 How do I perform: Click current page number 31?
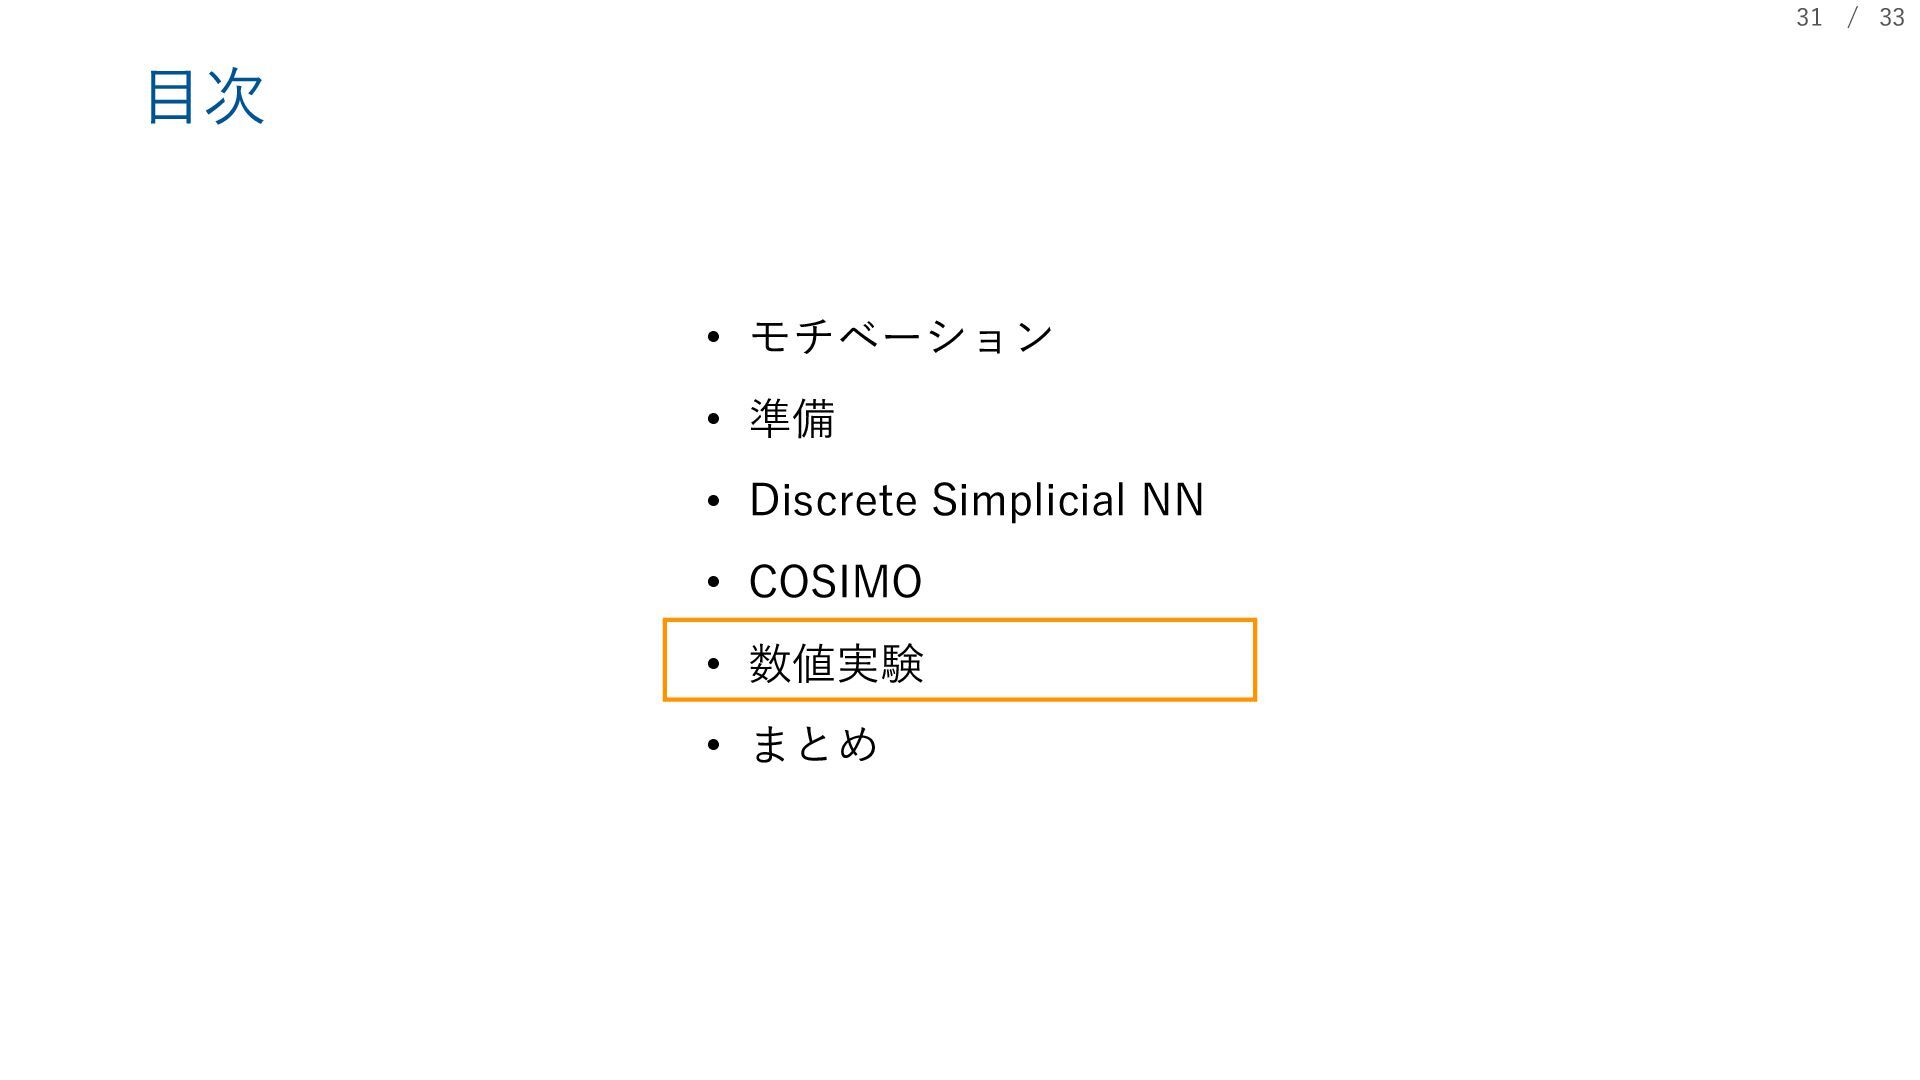[x=1809, y=18]
